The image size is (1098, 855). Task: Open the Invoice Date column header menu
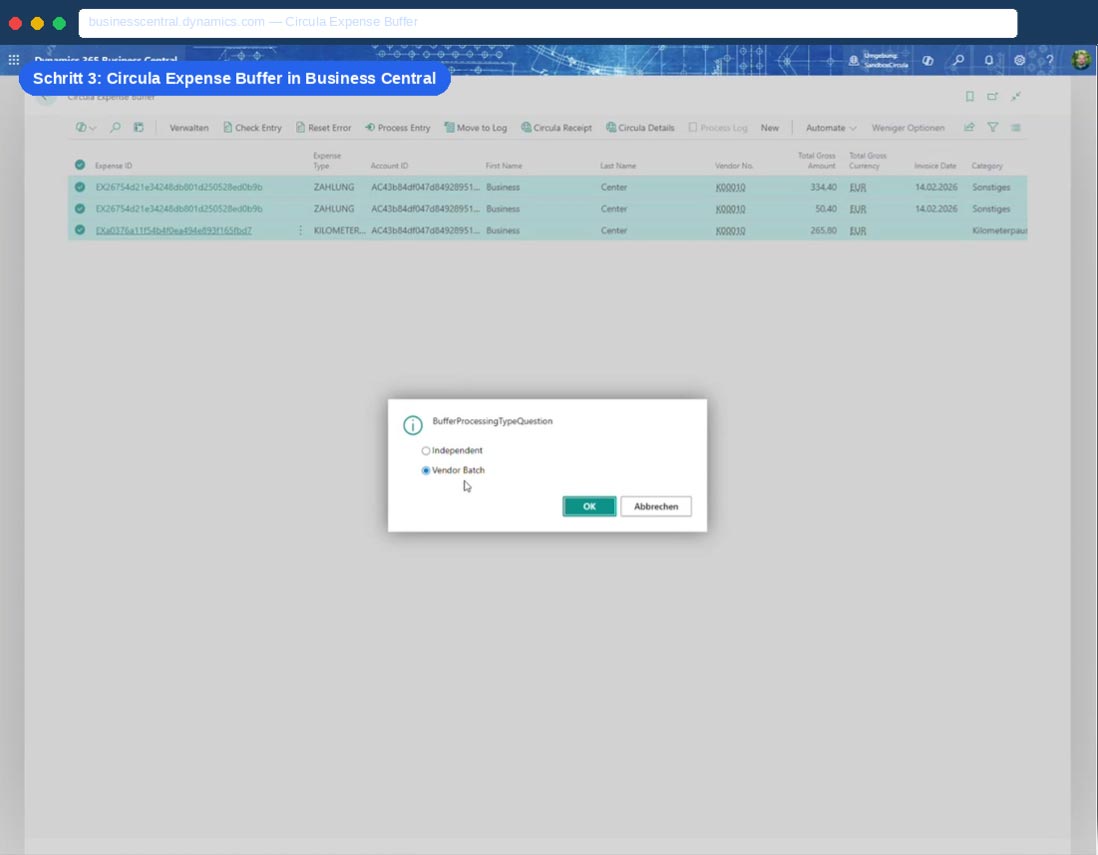pyautogui.click(x=935, y=166)
